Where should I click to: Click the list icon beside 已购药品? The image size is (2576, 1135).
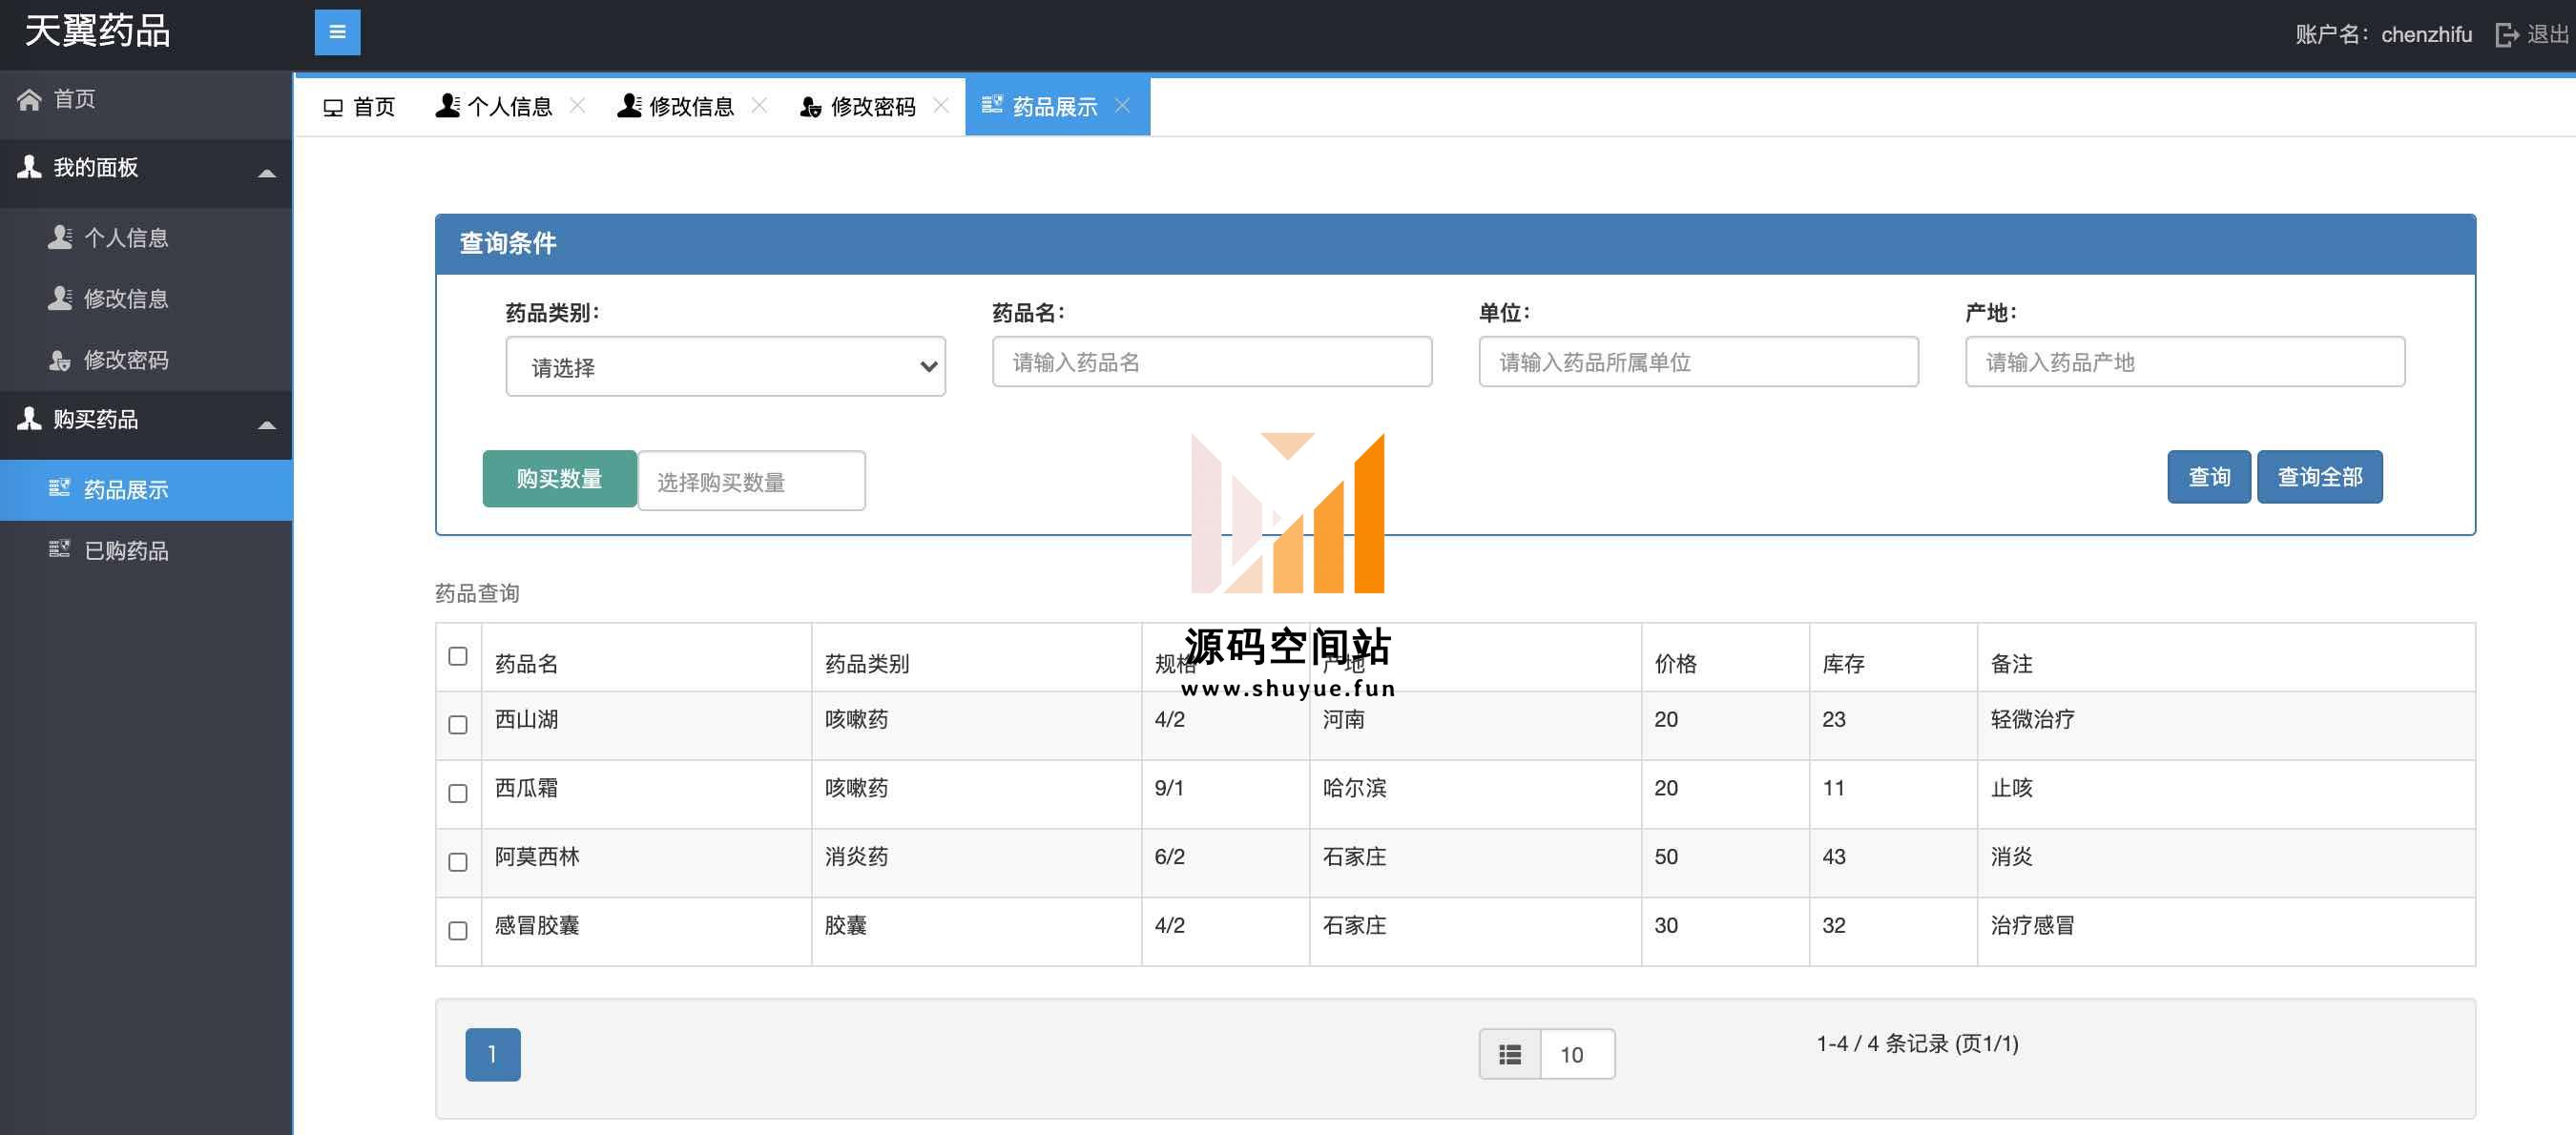pos(60,549)
